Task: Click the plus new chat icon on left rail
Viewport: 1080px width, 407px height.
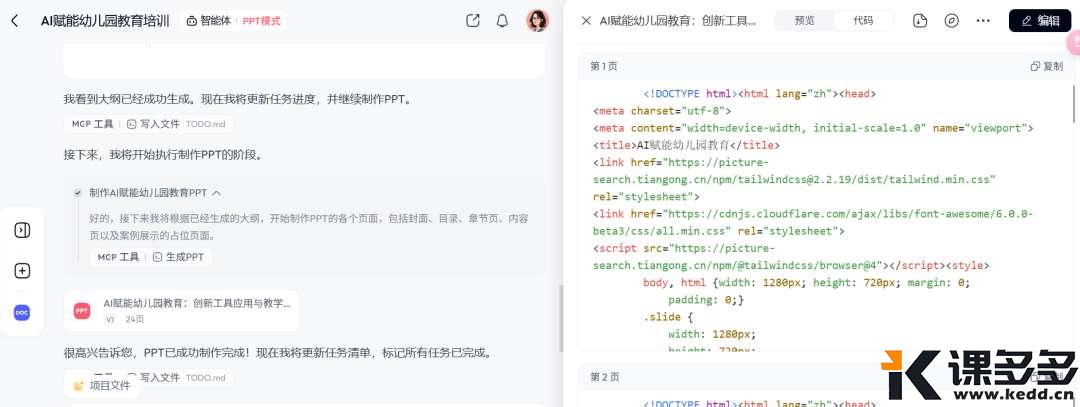Action: click(x=22, y=271)
